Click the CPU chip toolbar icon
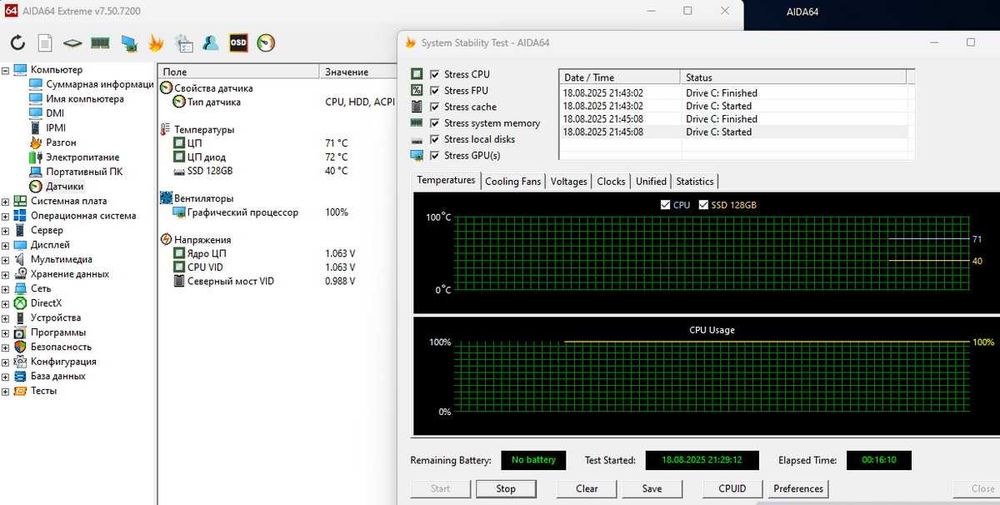Image resolution: width=1000 pixels, height=505 pixels. (73, 43)
